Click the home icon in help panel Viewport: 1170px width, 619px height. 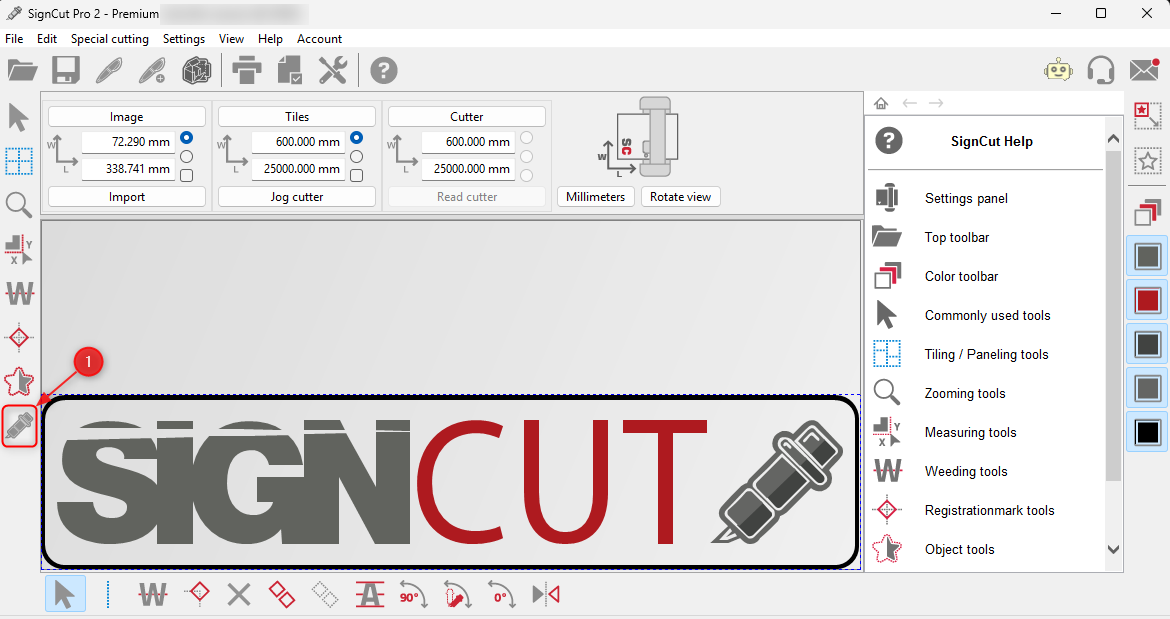(x=881, y=103)
